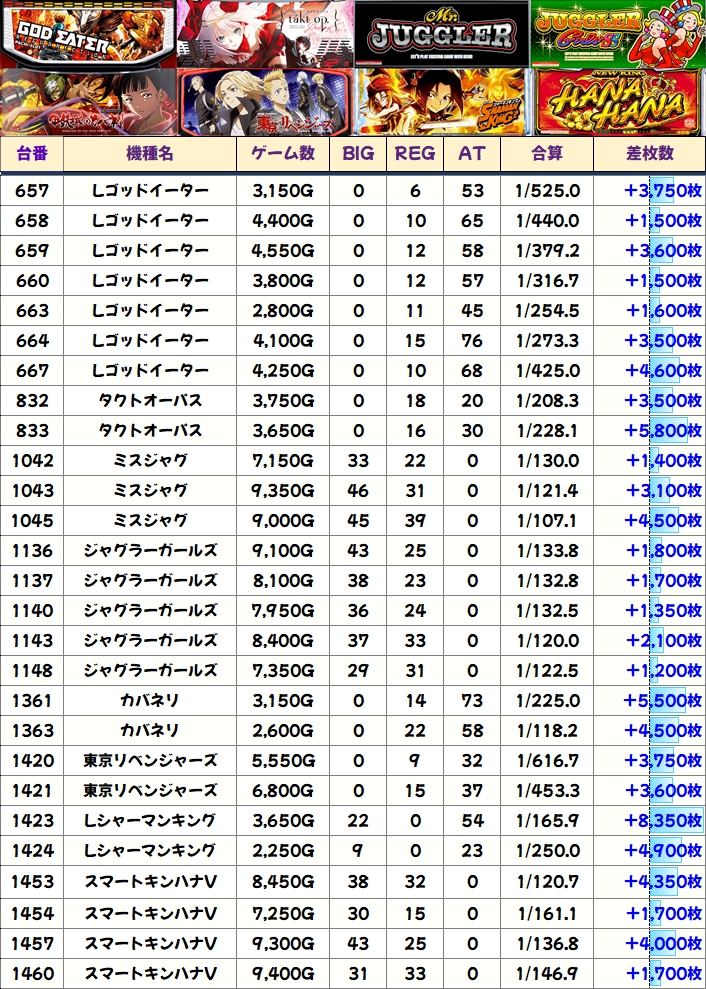Open the Shaman King banner
706x989 pixels.
(x=442, y=102)
